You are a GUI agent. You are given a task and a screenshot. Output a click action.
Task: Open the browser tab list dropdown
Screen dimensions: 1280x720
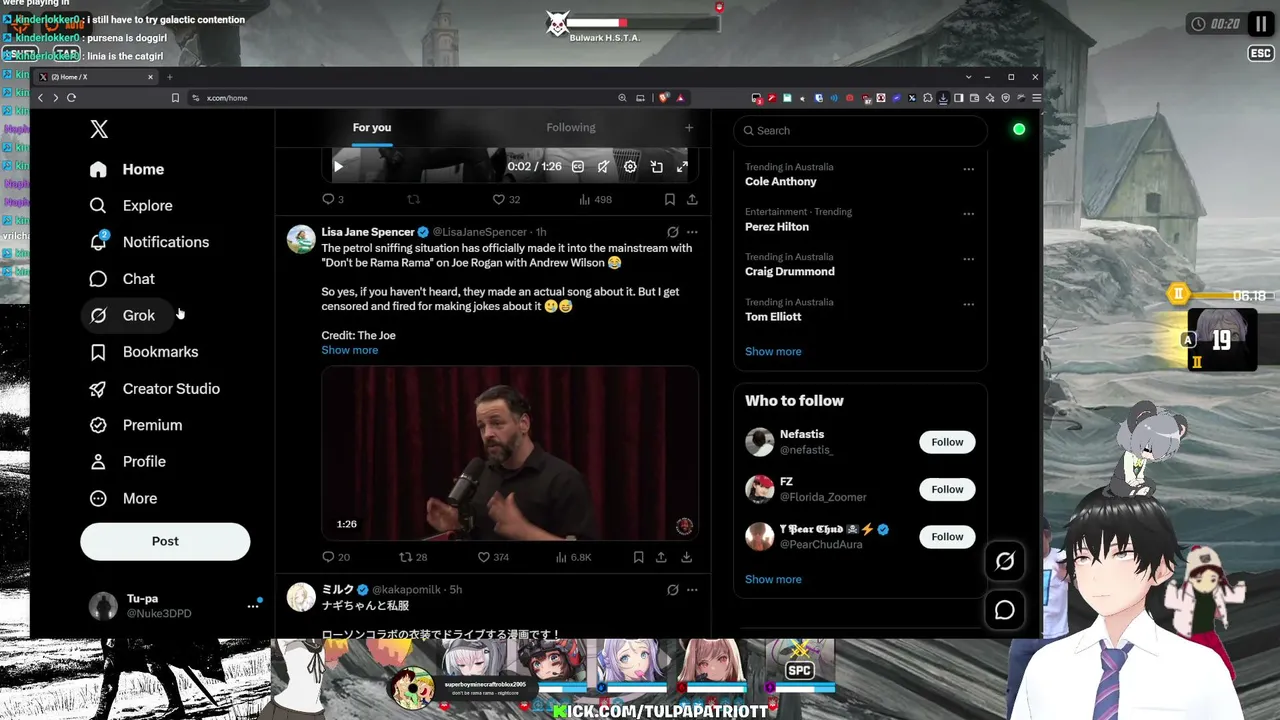tap(968, 77)
